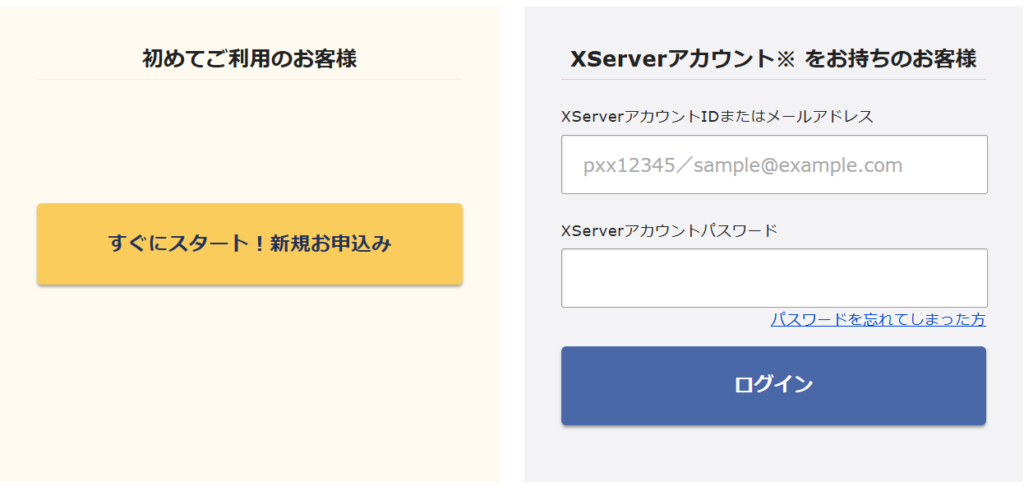Click the XServerアカウントパスワード label text
1024x487 pixels.
(669, 230)
